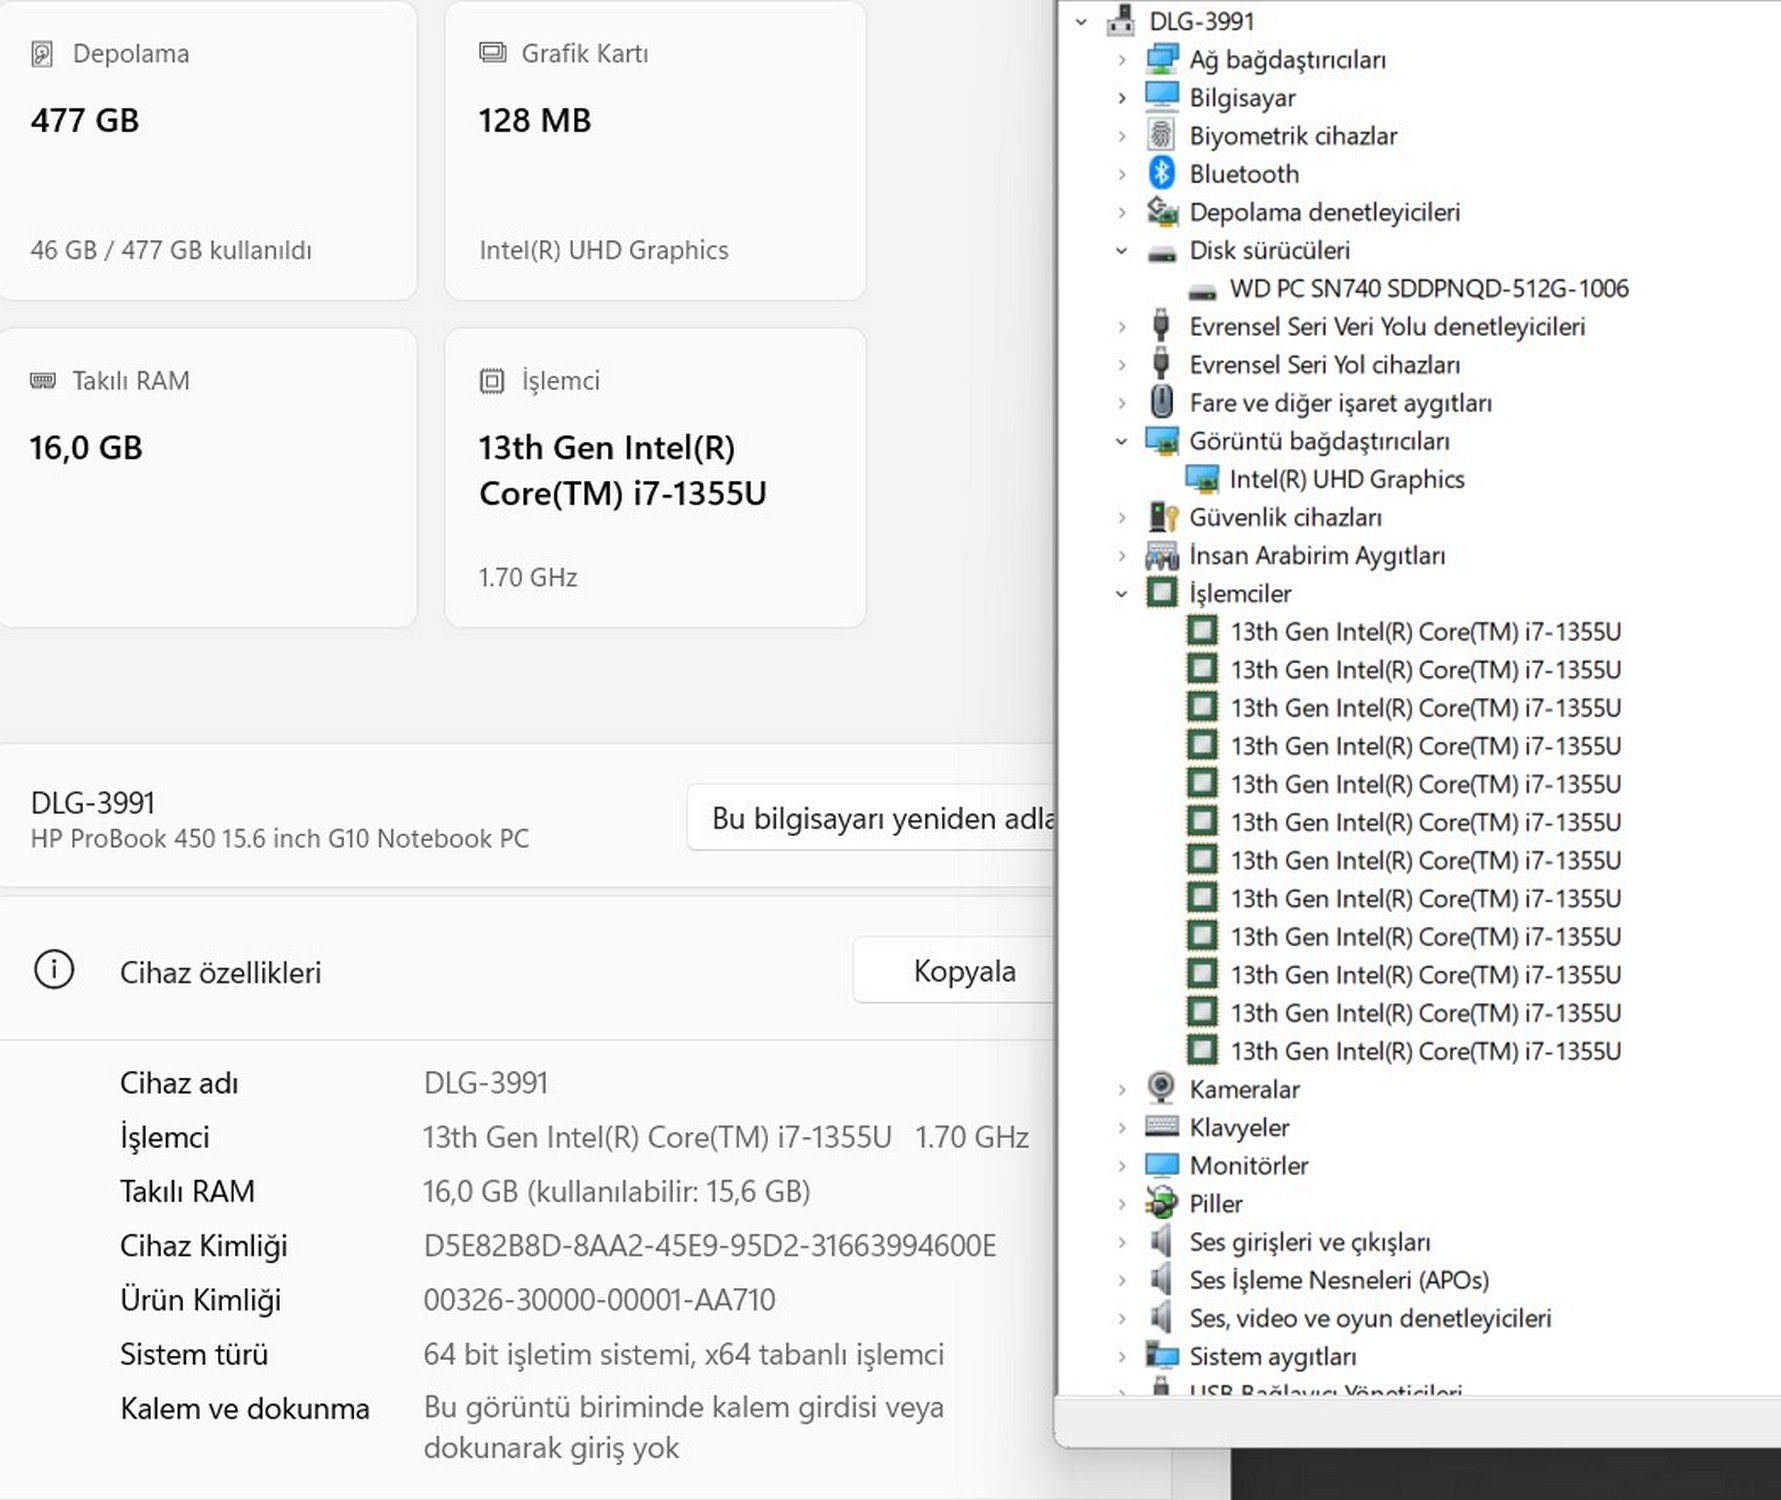Screen dimensions: 1781x1500
Task: Click the Cihaz Kimliği value D5E82B8D-8AA2-45E9-95D2-31663994600E
Action: pos(710,1245)
